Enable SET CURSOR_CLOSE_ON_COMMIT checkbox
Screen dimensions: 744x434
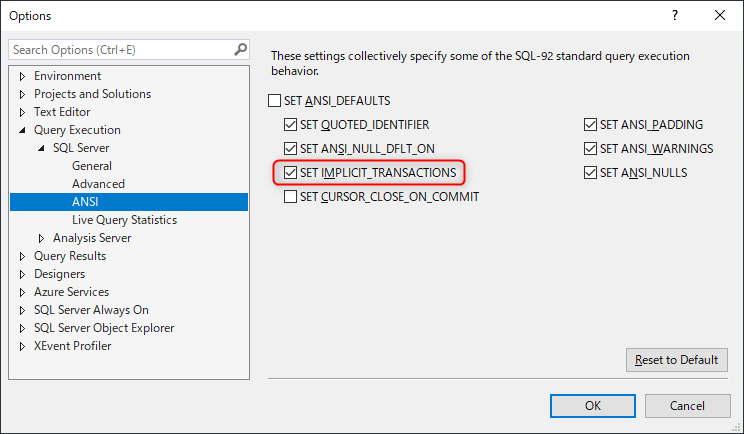[291, 197]
